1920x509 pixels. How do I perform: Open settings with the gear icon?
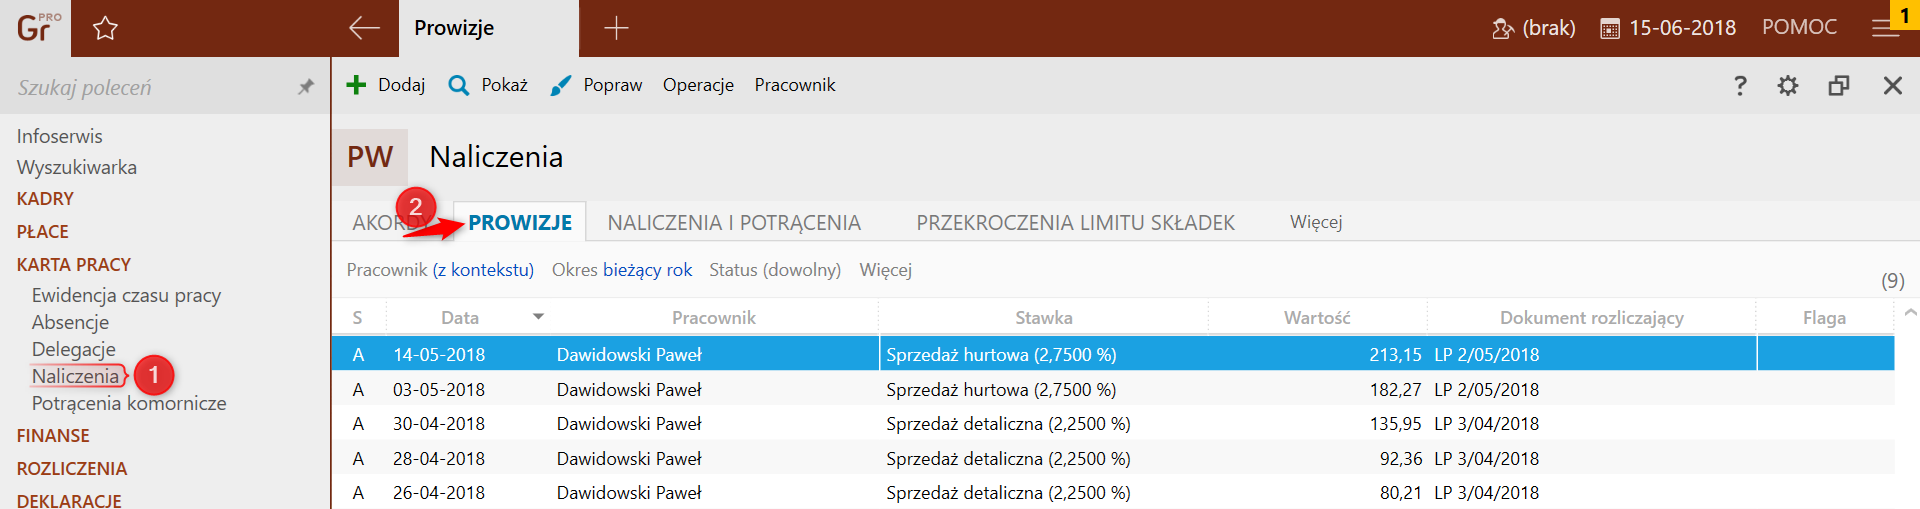[1788, 85]
